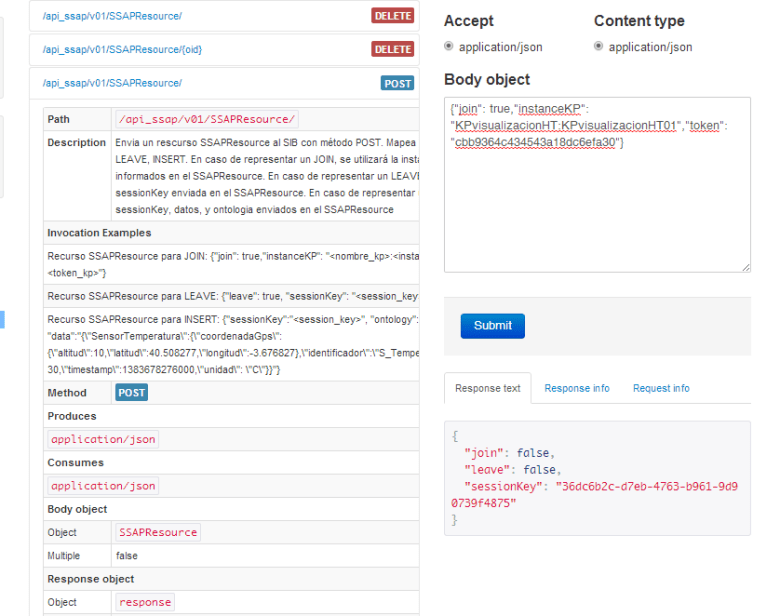The height and width of the screenshot is (616, 780).
Task: Select Accept application/json radio button
Action: pos(449,46)
